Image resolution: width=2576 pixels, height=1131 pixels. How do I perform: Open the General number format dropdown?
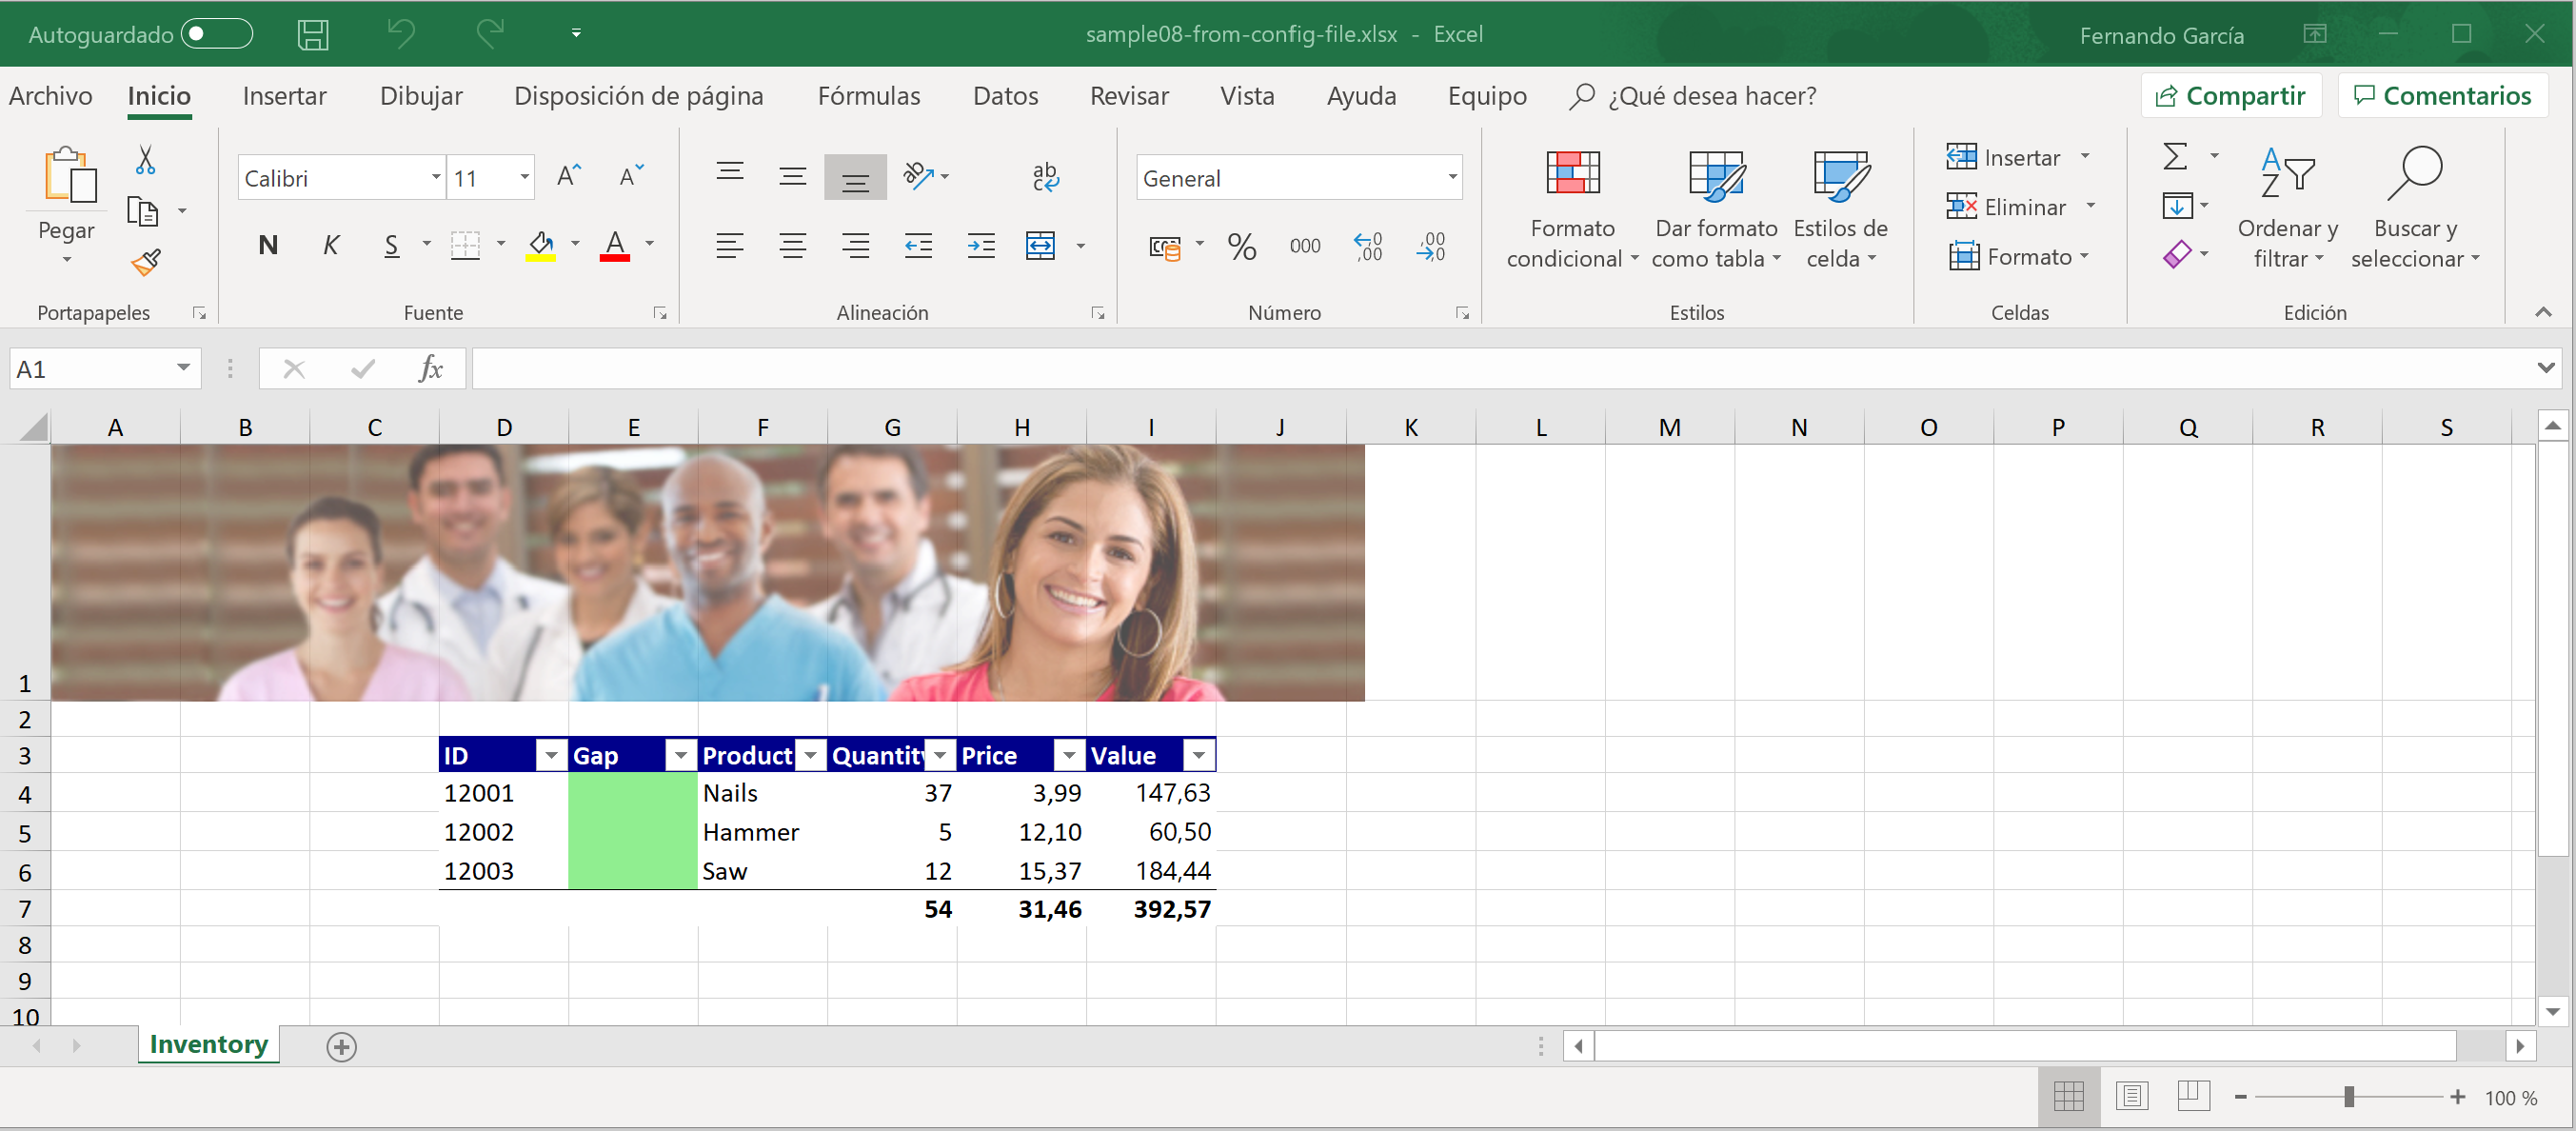[x=1452, y=178]
